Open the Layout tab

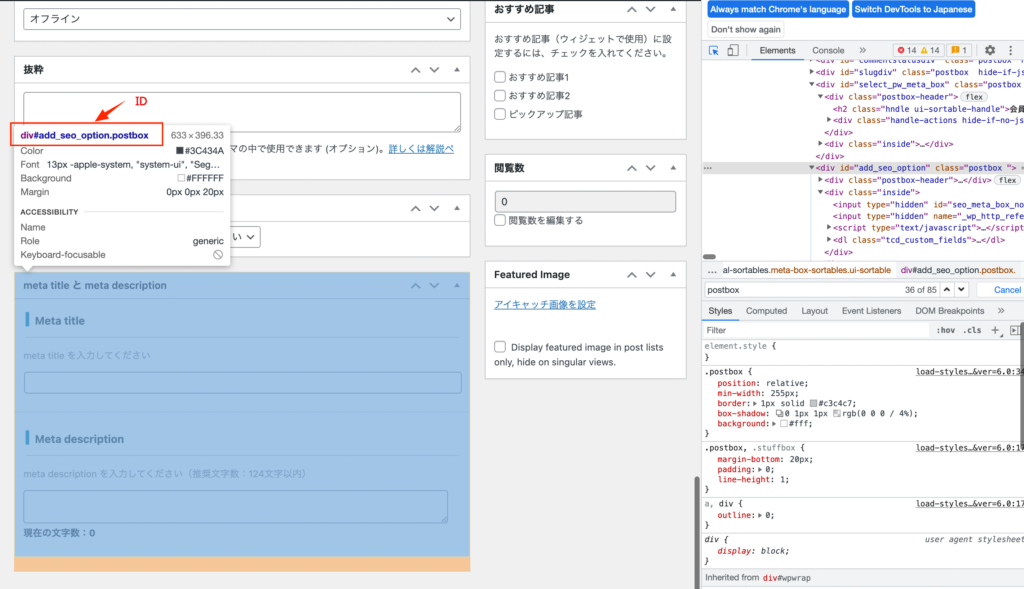point(814,311)
